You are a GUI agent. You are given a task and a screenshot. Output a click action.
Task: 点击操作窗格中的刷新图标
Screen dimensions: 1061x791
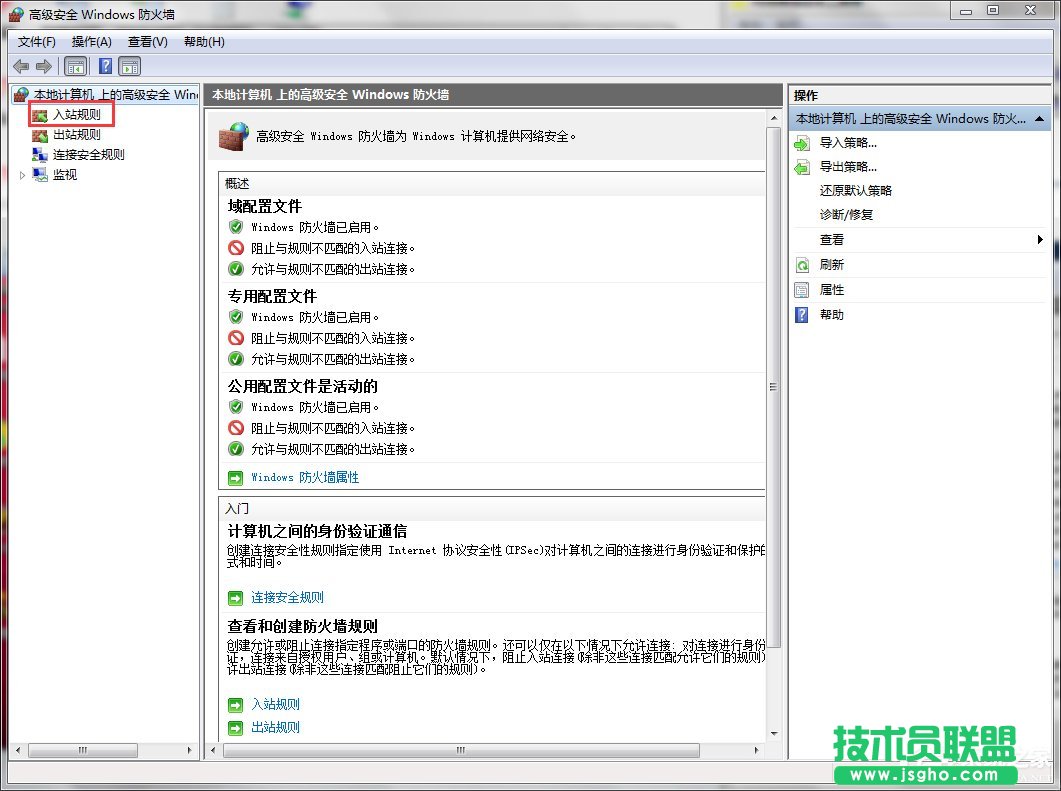click(x=801, y=264)
